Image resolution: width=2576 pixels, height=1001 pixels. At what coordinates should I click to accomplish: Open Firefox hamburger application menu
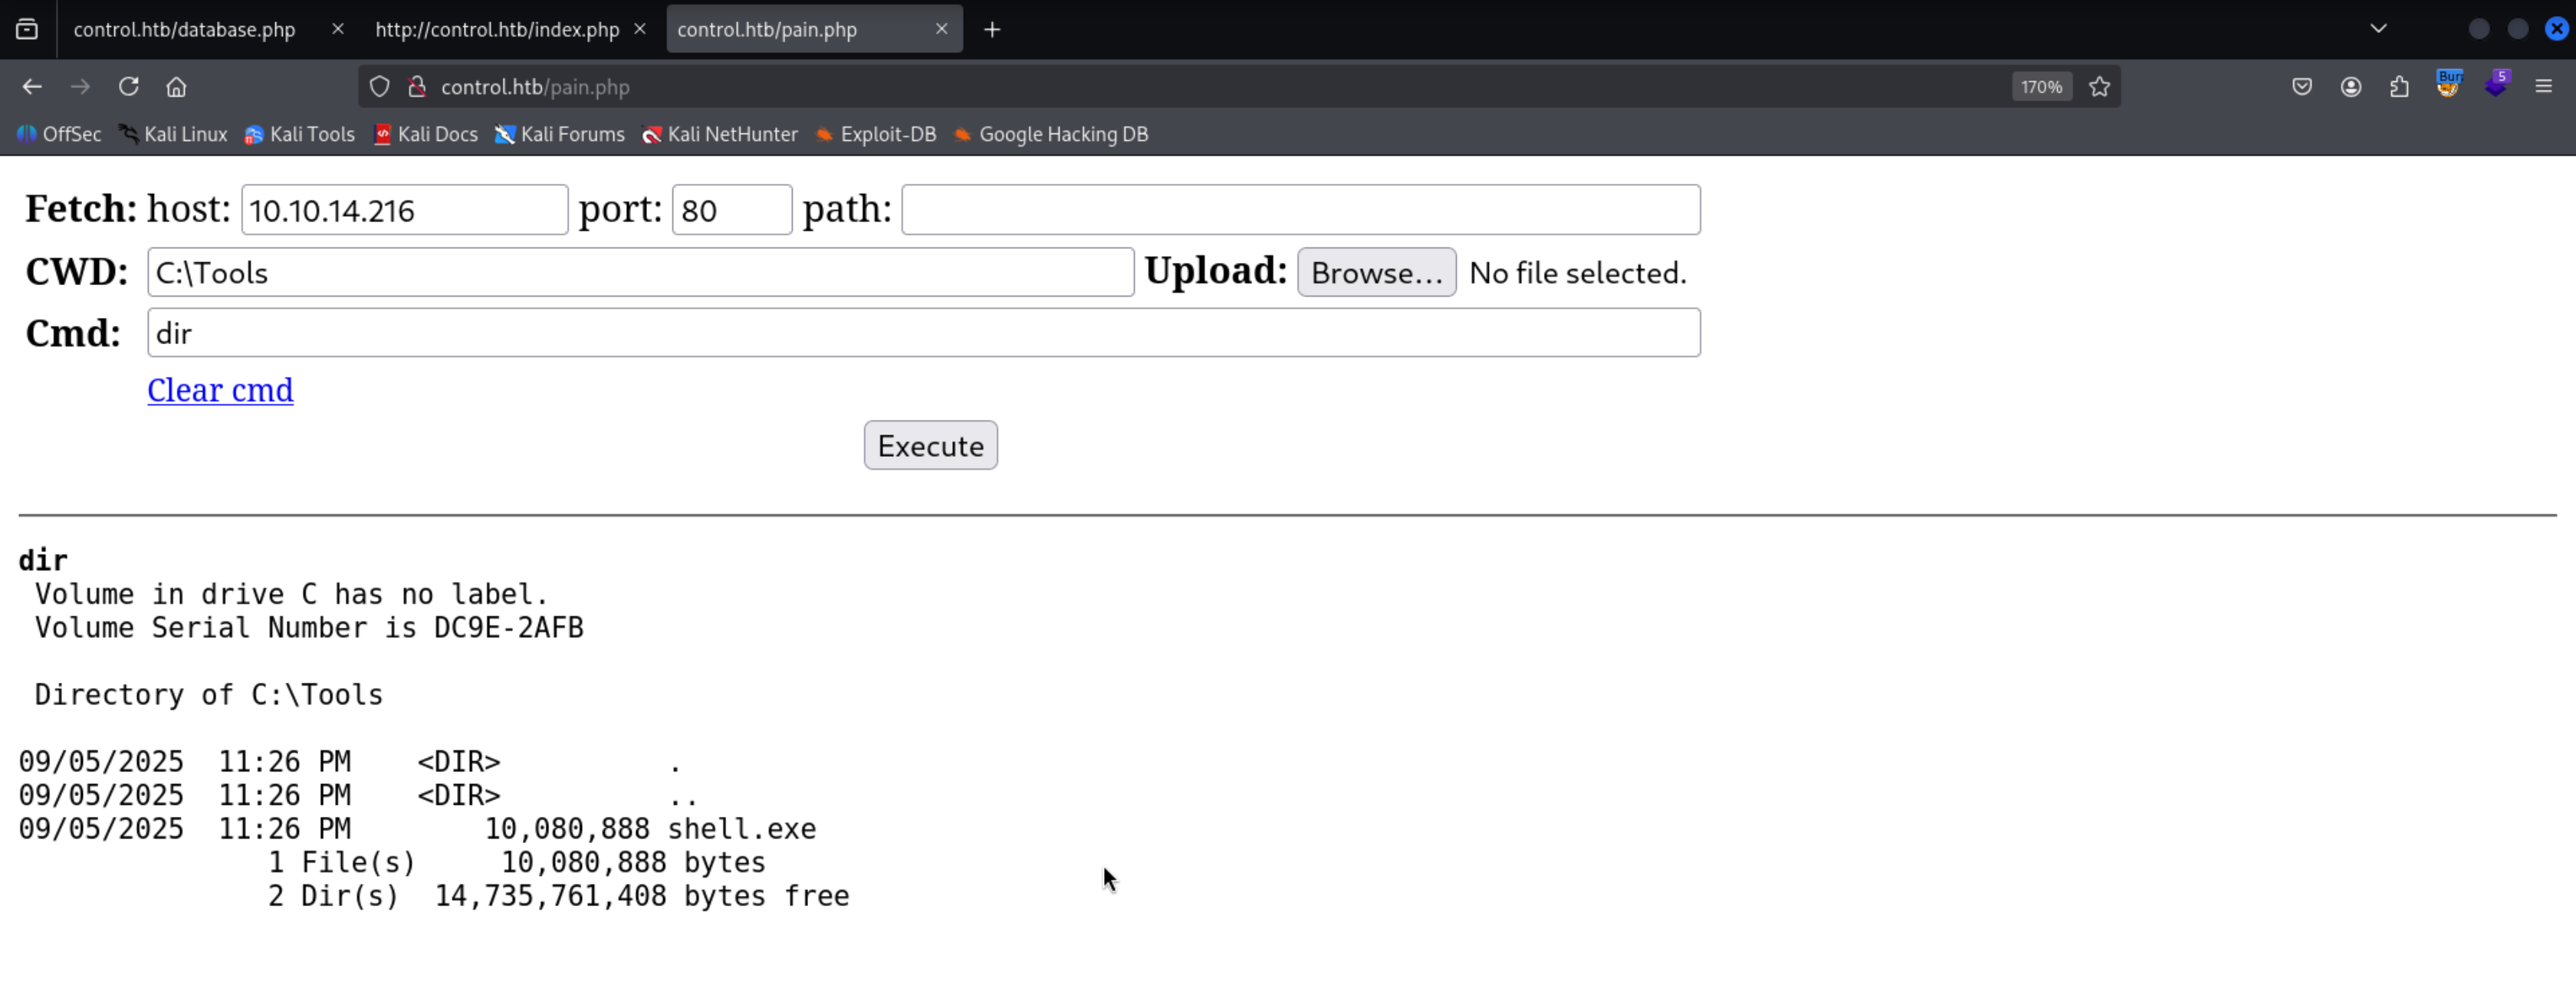point(2543,87)
